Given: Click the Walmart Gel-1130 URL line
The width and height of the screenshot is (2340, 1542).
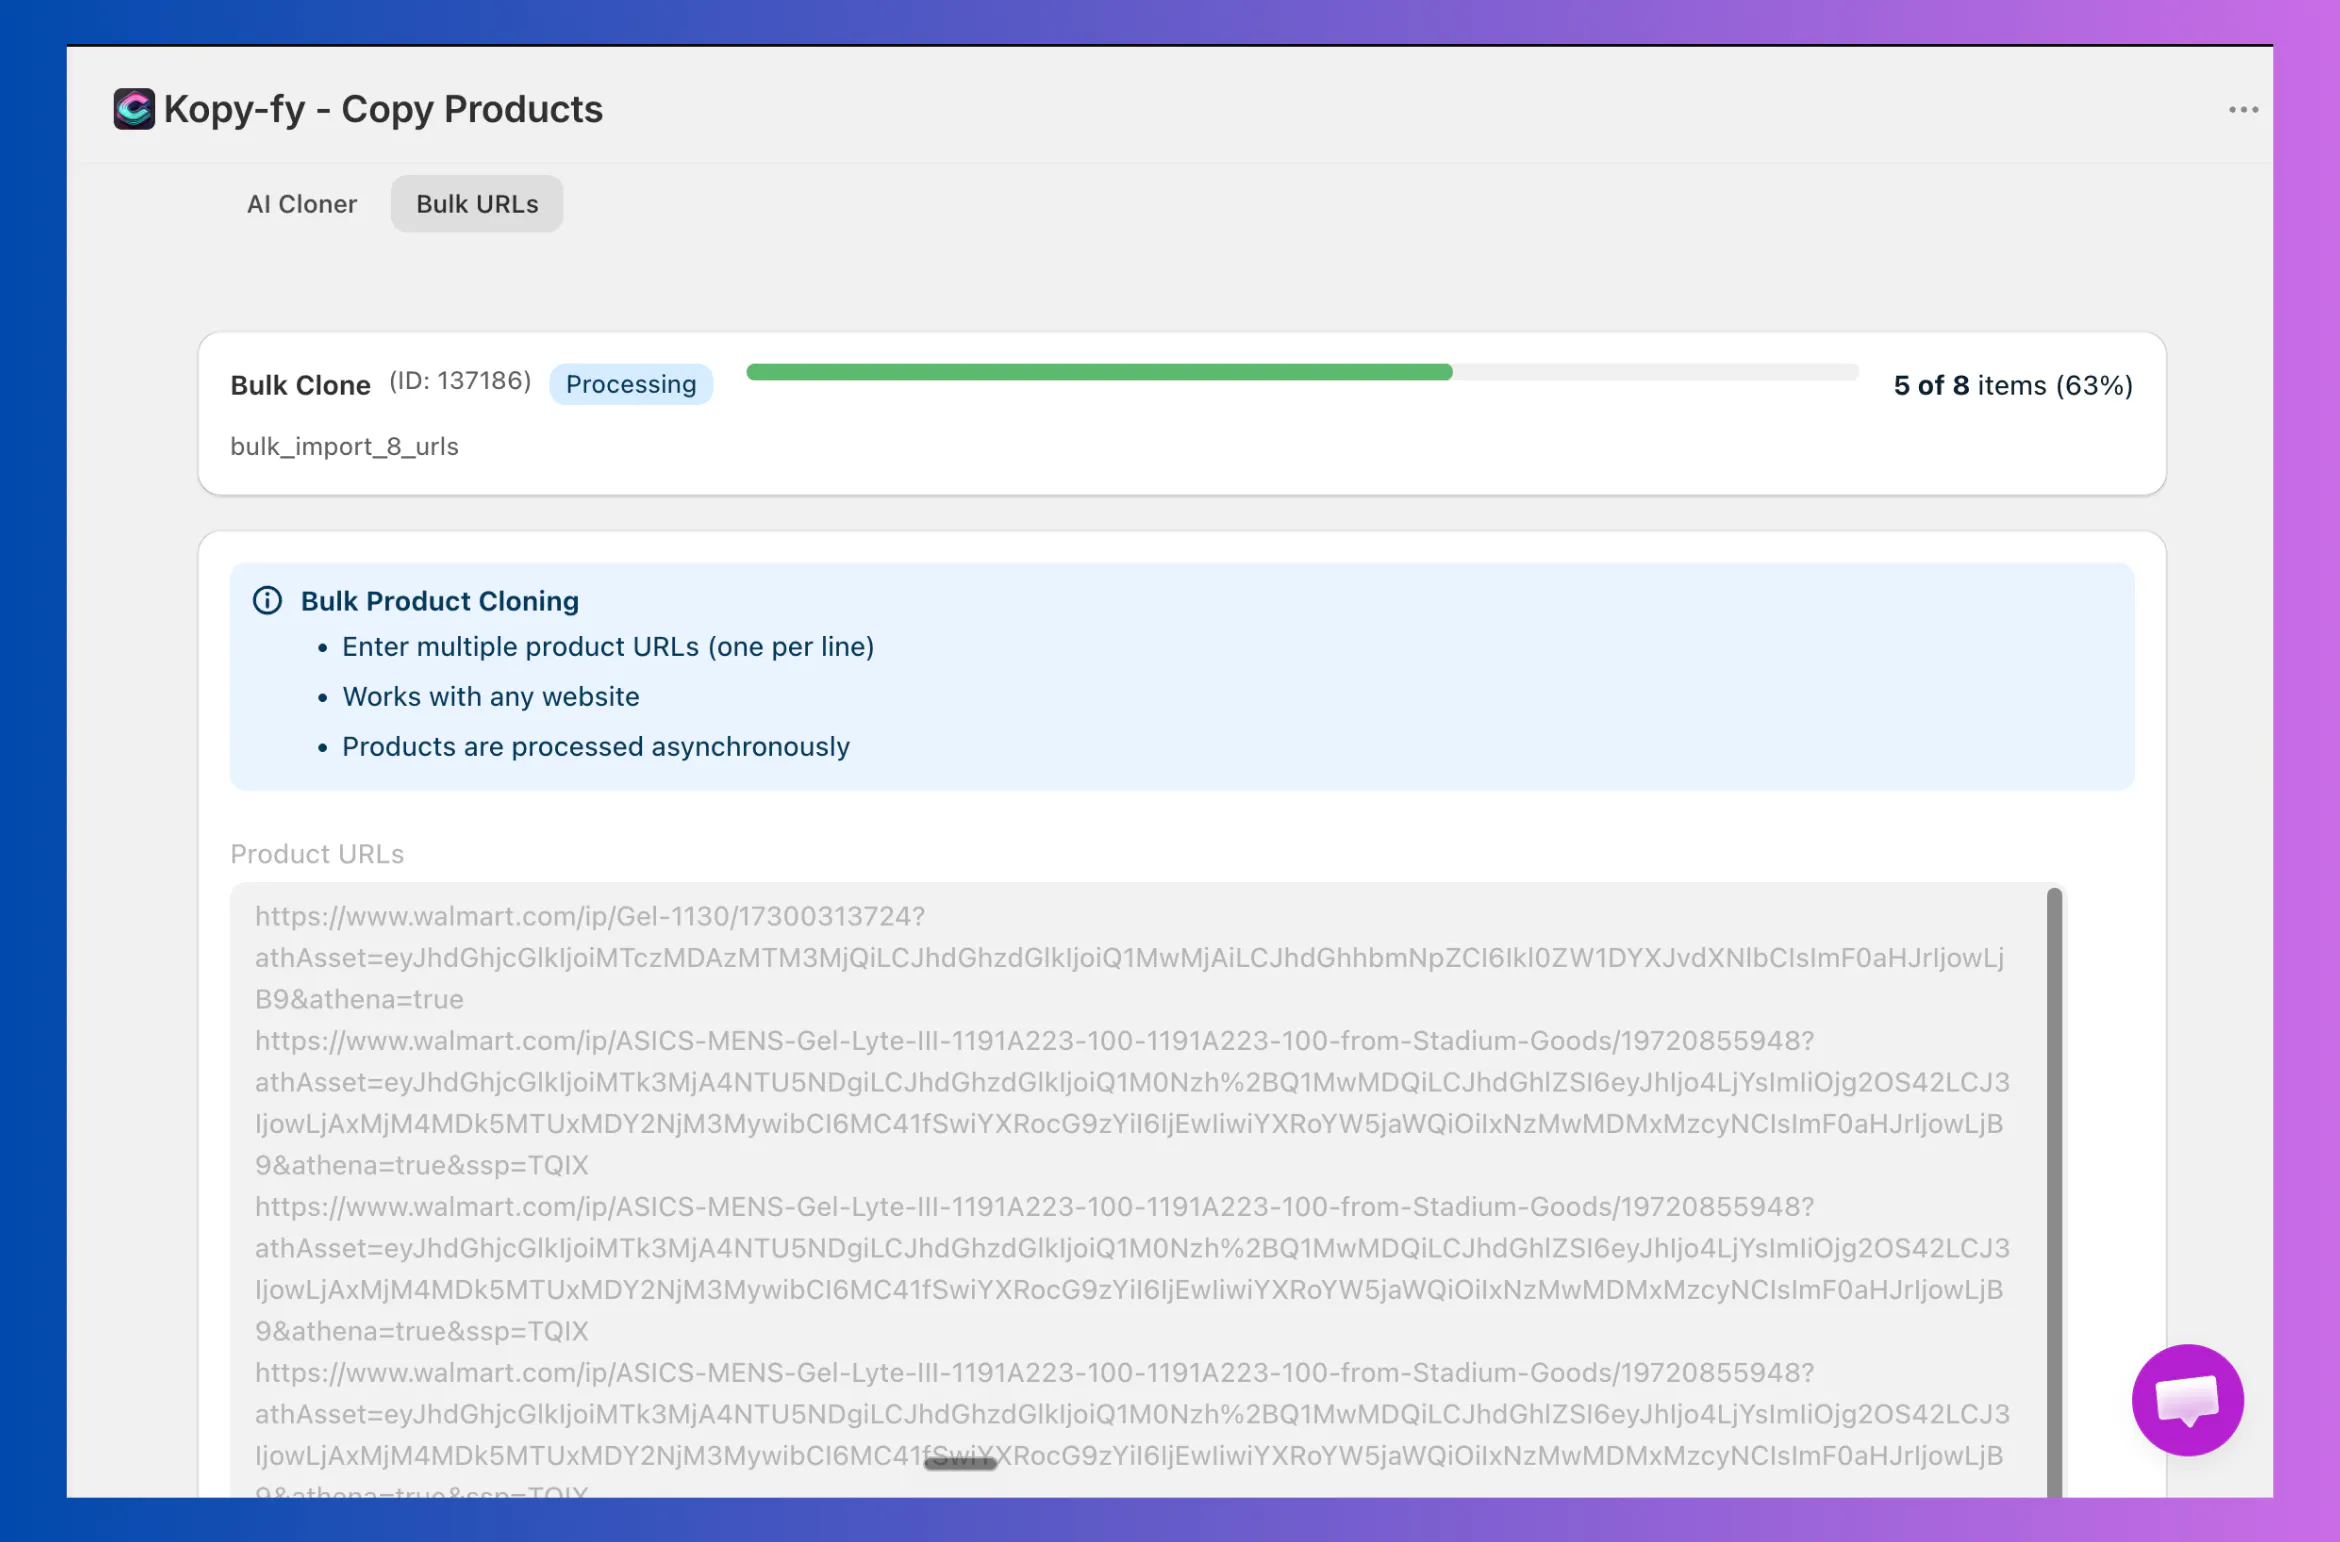Looking at the screenshot, I should (590, 916).
